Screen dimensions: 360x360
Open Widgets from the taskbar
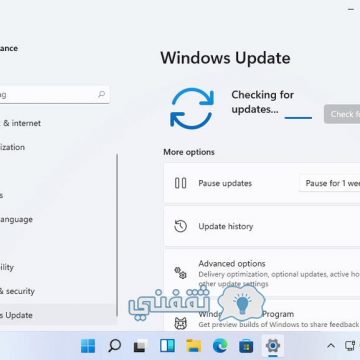click(x=167, y=346)
